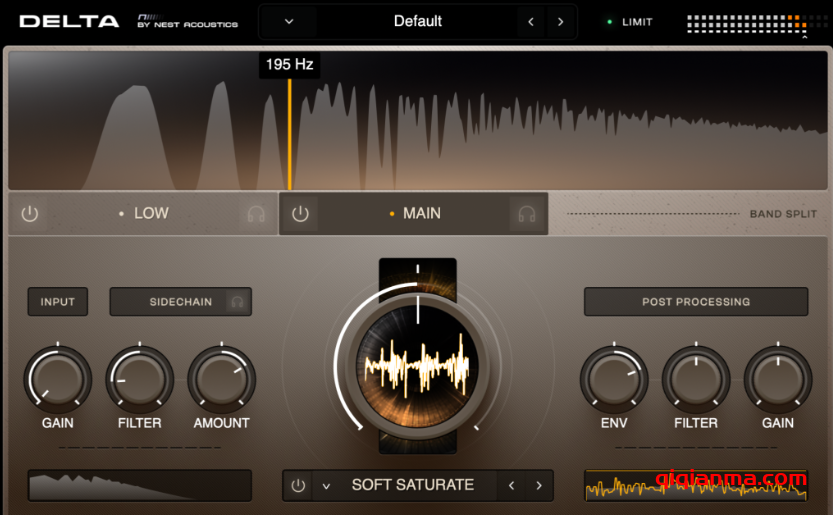The height and width of the screenshot is (515, 833).
Task: Click the INPUT button
Action: point(58,302)
